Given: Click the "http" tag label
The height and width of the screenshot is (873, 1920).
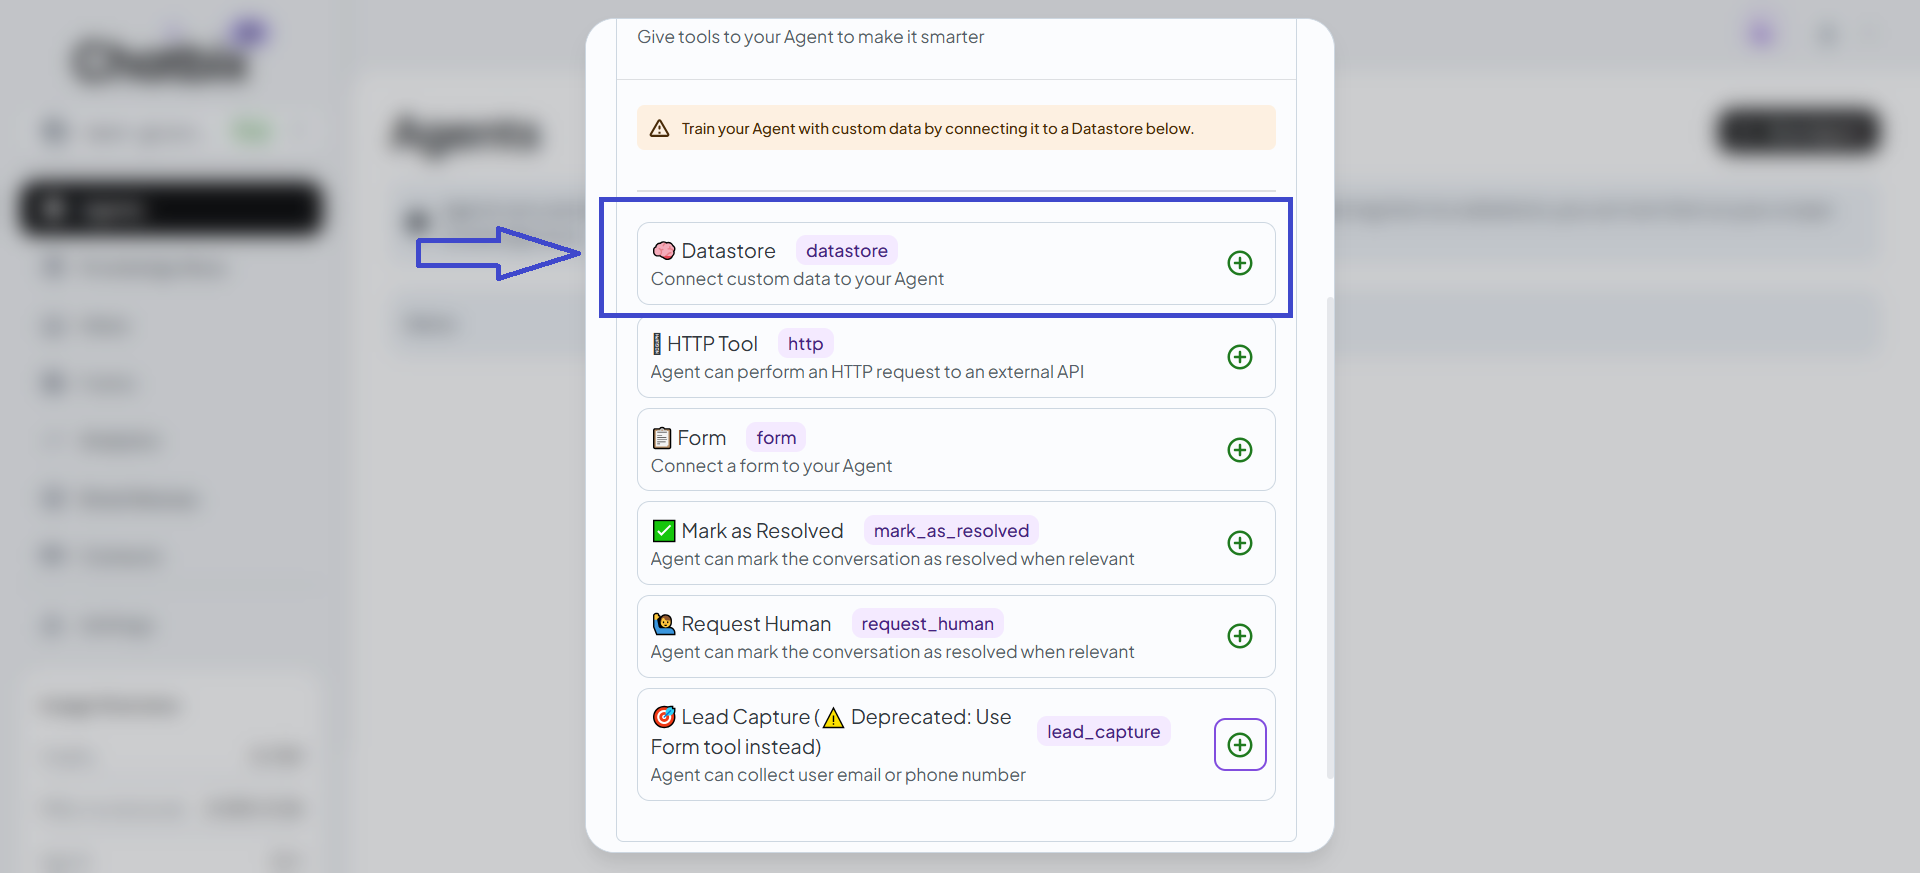Looking at the screenshot, I should tap(805, 344).
